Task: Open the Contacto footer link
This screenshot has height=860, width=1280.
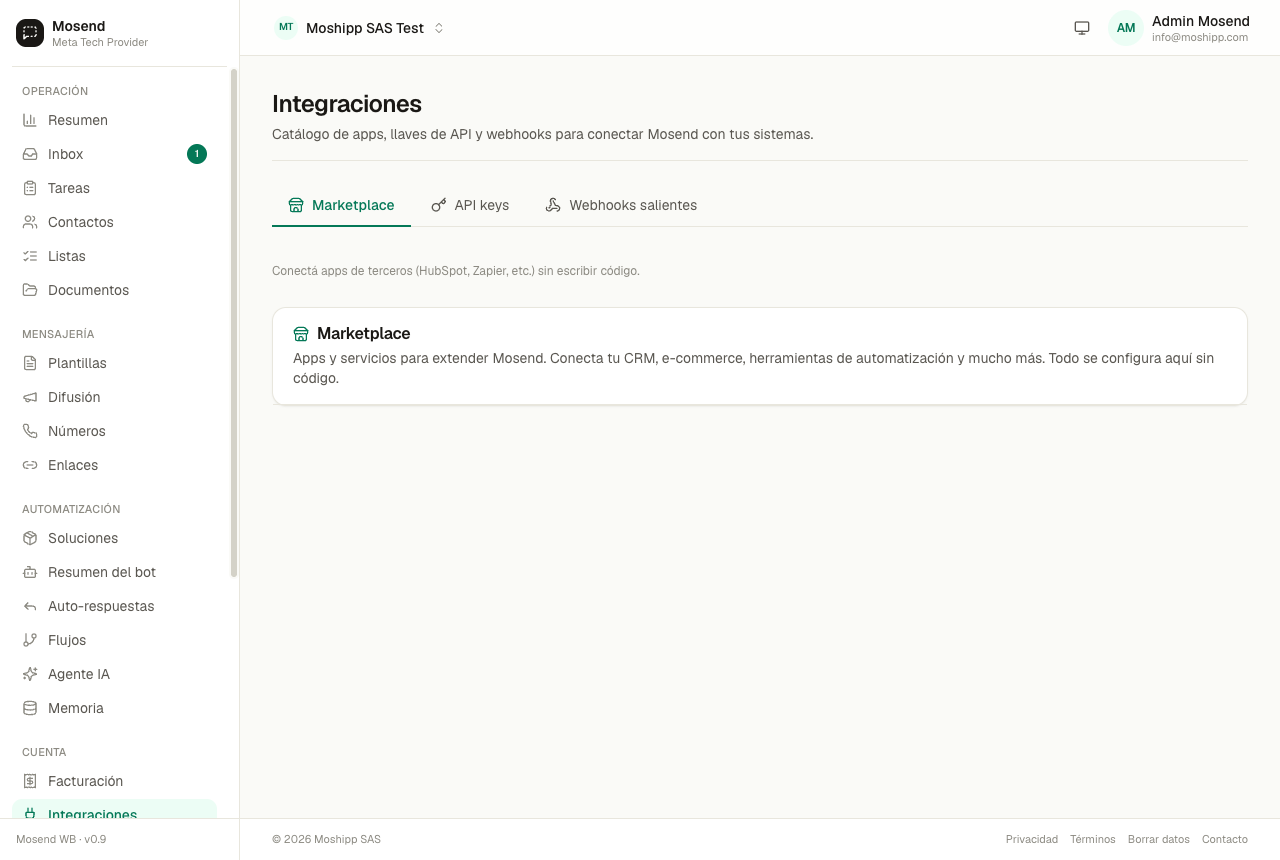Action: [1225, 839]
